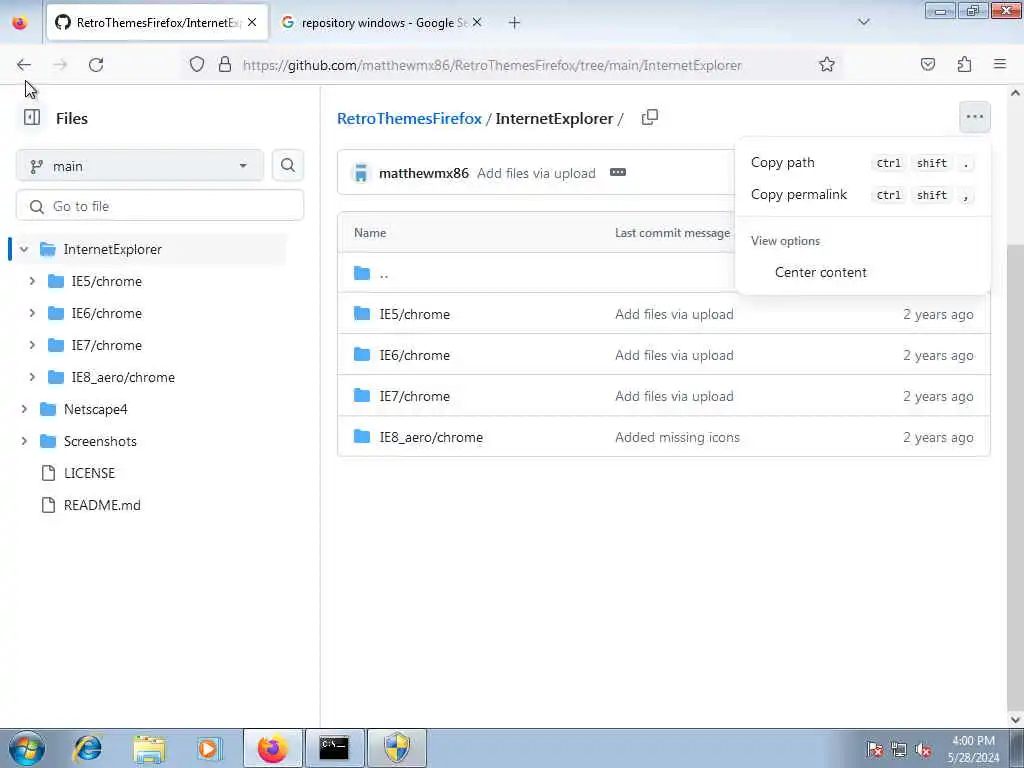The width and height of the screenshot is (1024, 768).
Task: Focus the Go to file input
Action: [160, 206]
